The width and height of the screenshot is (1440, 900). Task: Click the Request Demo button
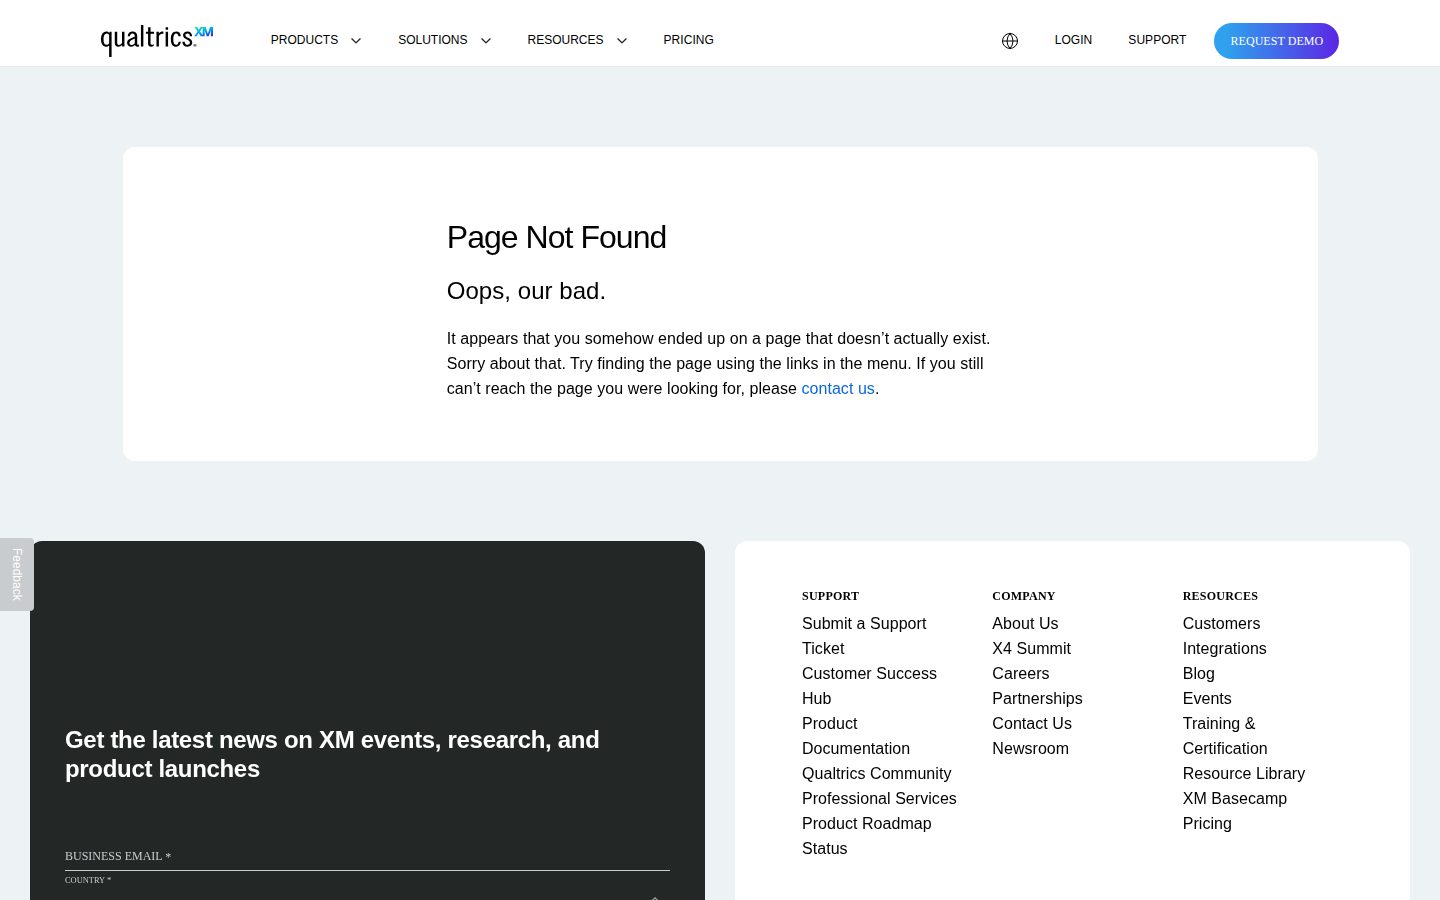1276,41
